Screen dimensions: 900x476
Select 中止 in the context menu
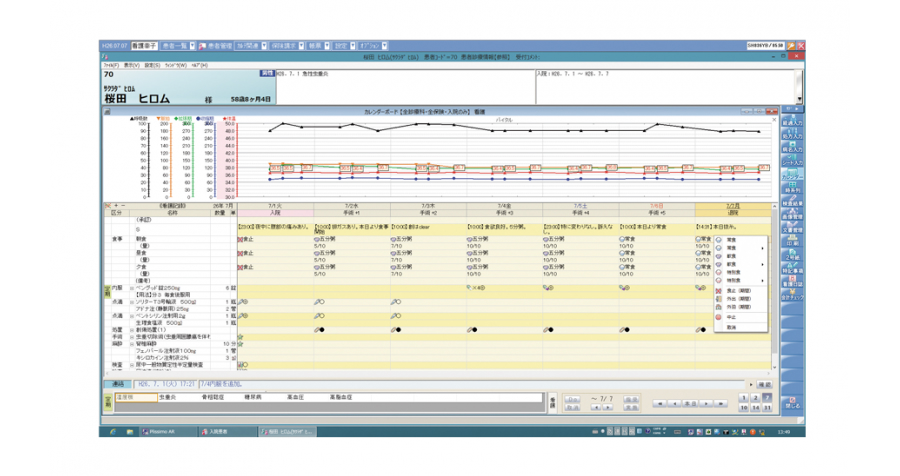(x=740, y=317)
